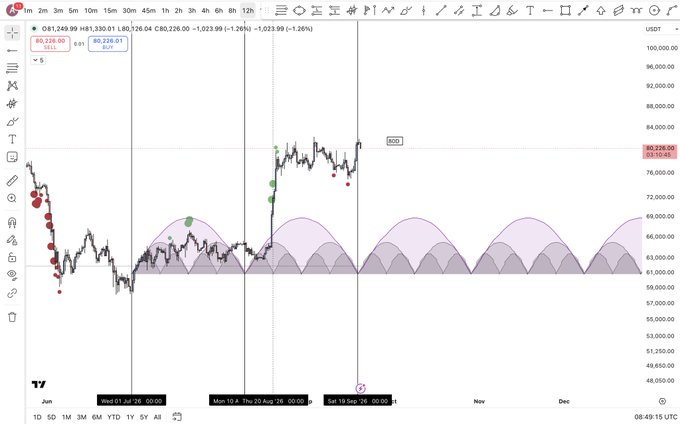
Task: Click the 80D label on chart
Action: point(394,141)
